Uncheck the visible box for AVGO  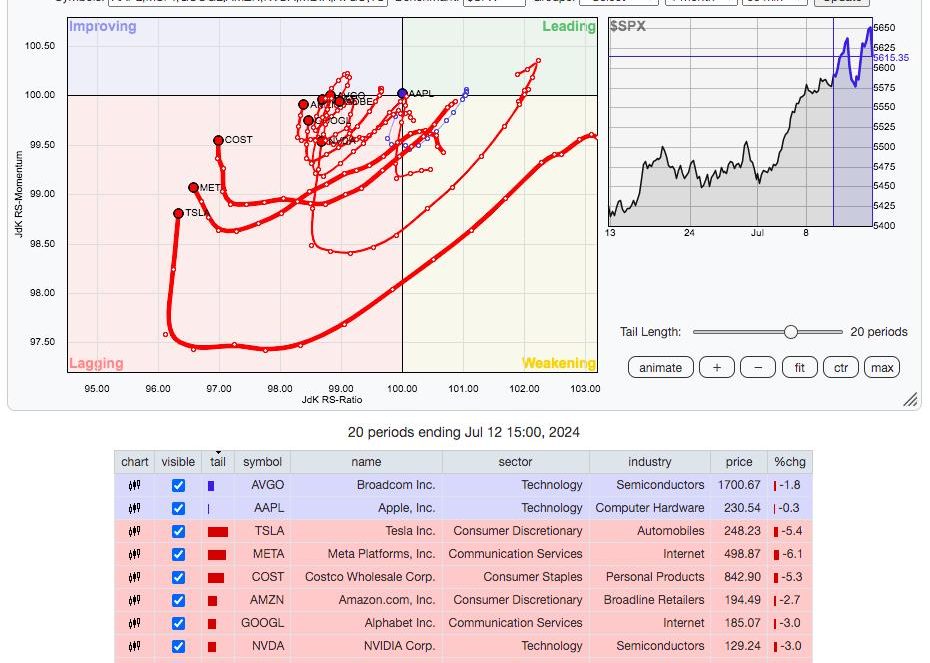pos(178,485)
